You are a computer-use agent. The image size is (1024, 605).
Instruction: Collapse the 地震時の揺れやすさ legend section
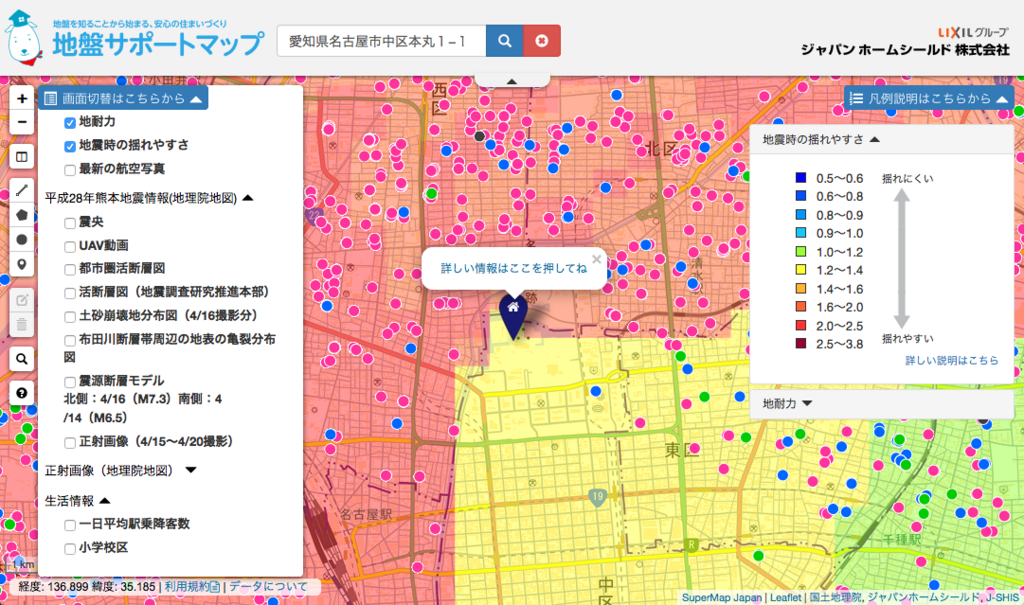click(x=875, y=139)
